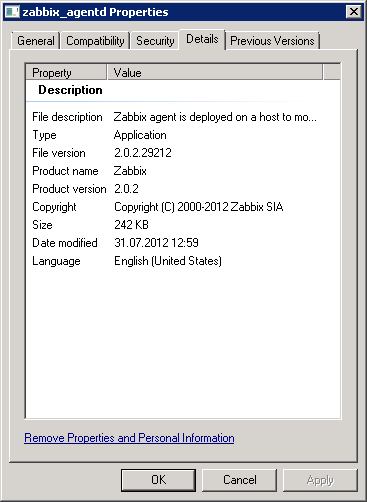Click the Language row value
Screen dimensions: 367x502
pos(168,261)
